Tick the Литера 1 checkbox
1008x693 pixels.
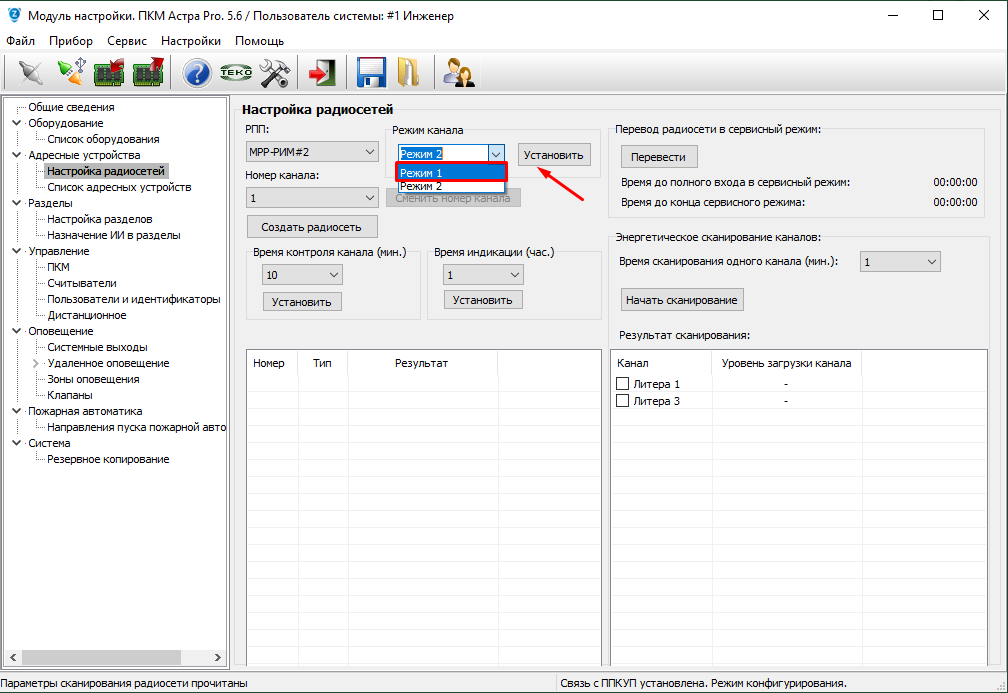622,384
